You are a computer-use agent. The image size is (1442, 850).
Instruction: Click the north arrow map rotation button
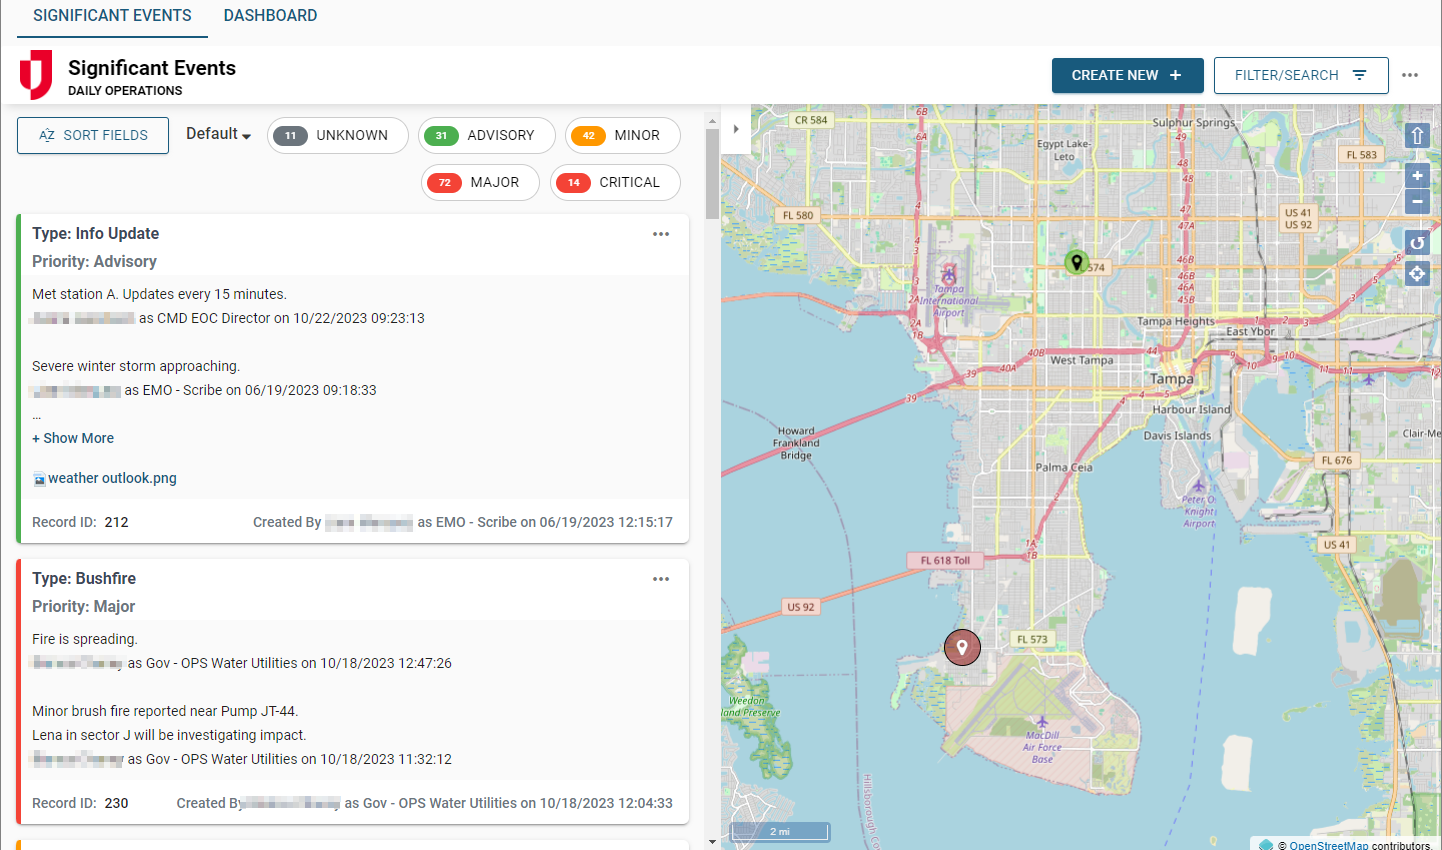coord(1417,136)
